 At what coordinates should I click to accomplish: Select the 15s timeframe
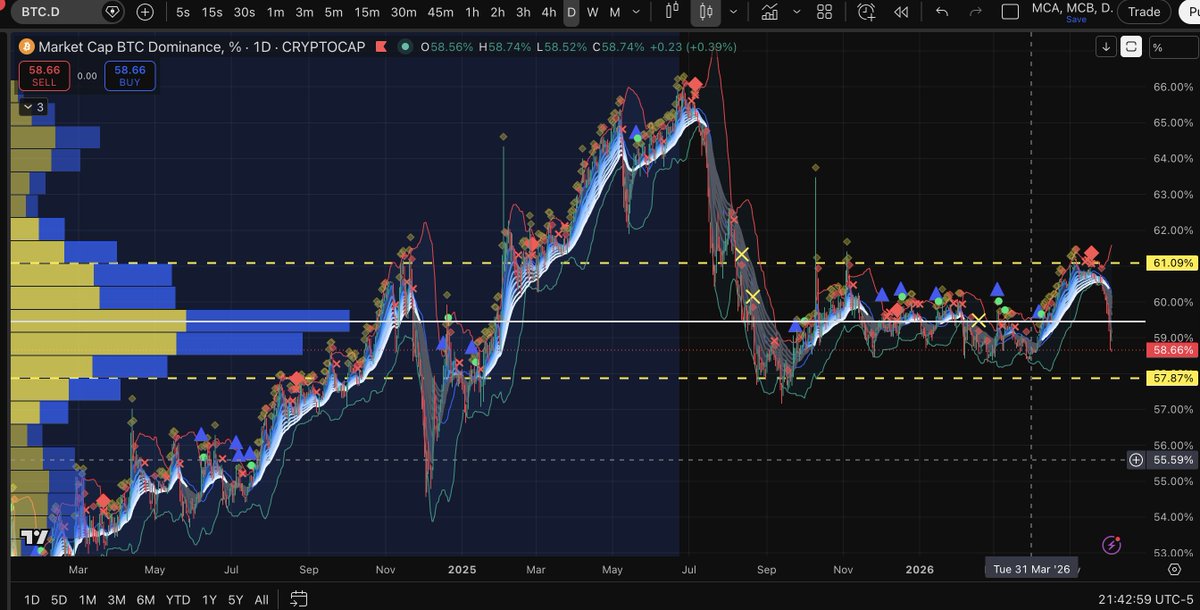212,12
